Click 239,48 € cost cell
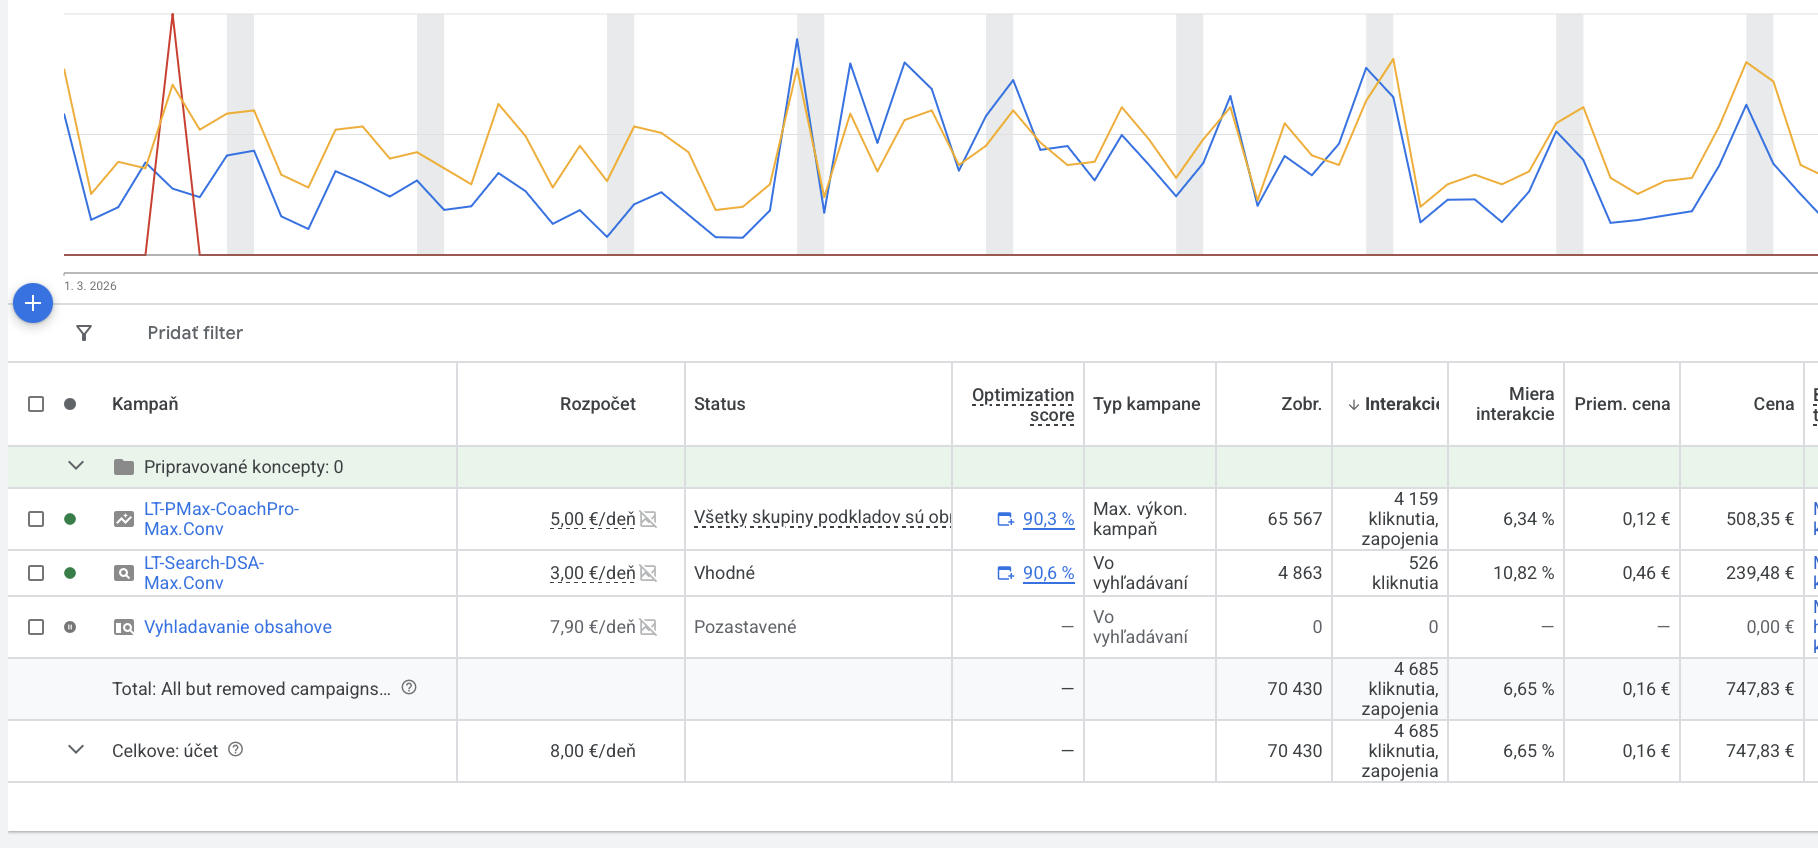The image size is (1818, 848). tap(1760, 573)
